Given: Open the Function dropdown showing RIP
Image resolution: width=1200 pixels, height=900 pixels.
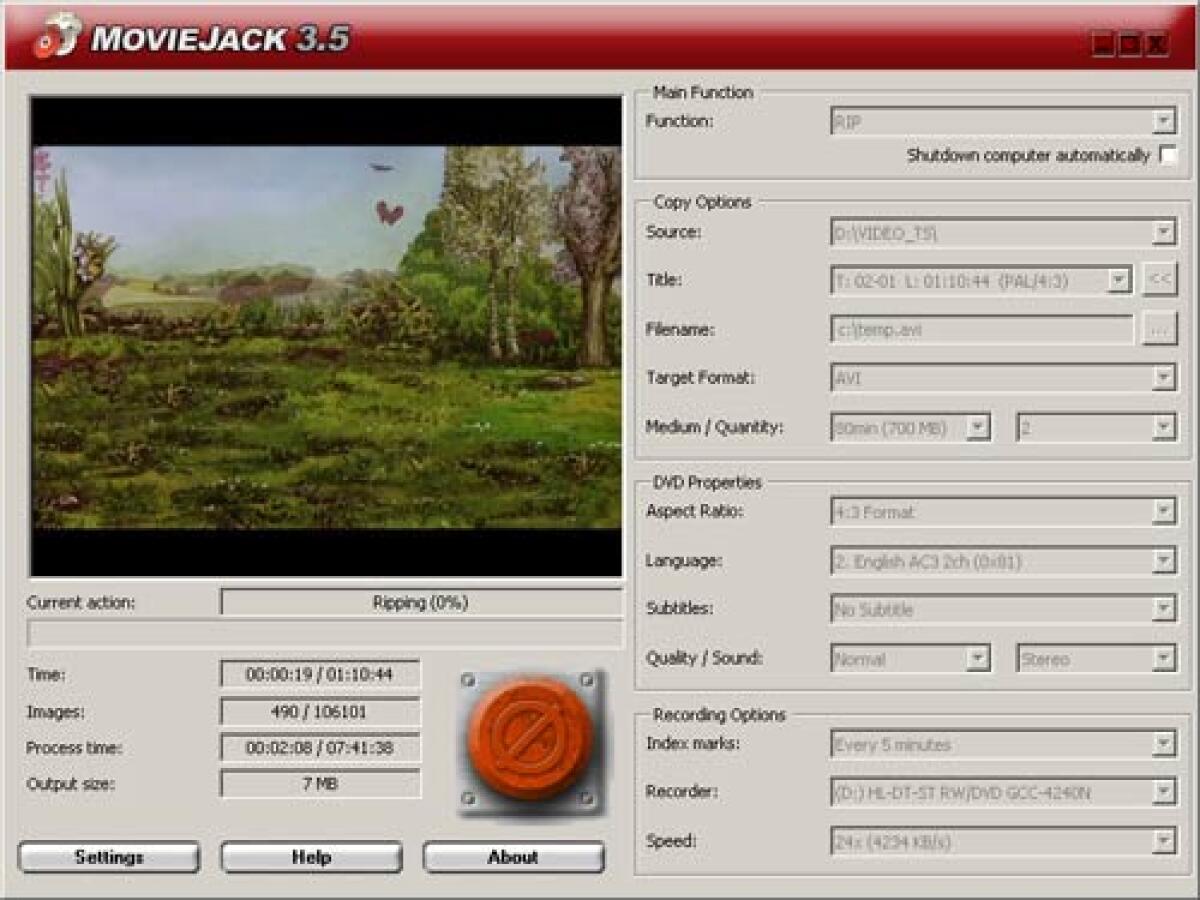Looking at the screenshot, I should click(1165, 120).
